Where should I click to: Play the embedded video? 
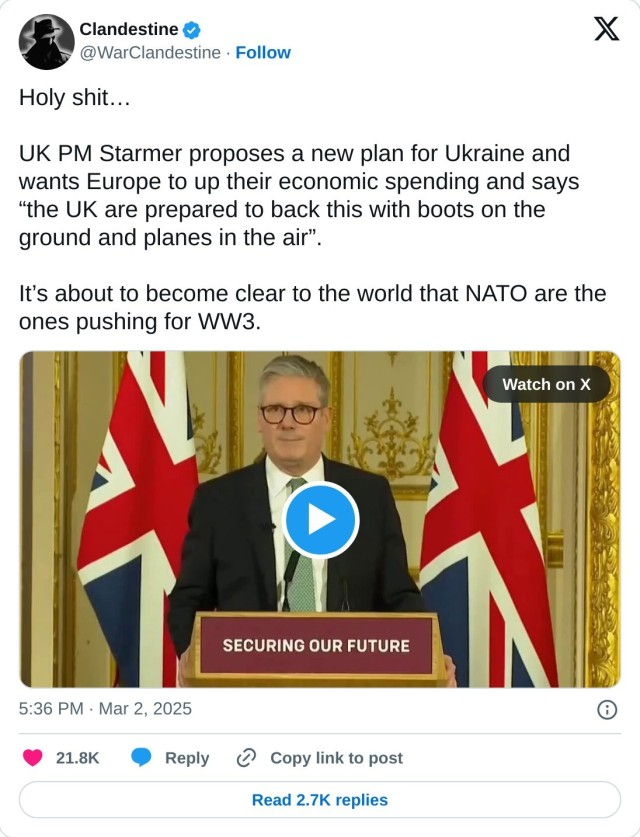(320, 520)
